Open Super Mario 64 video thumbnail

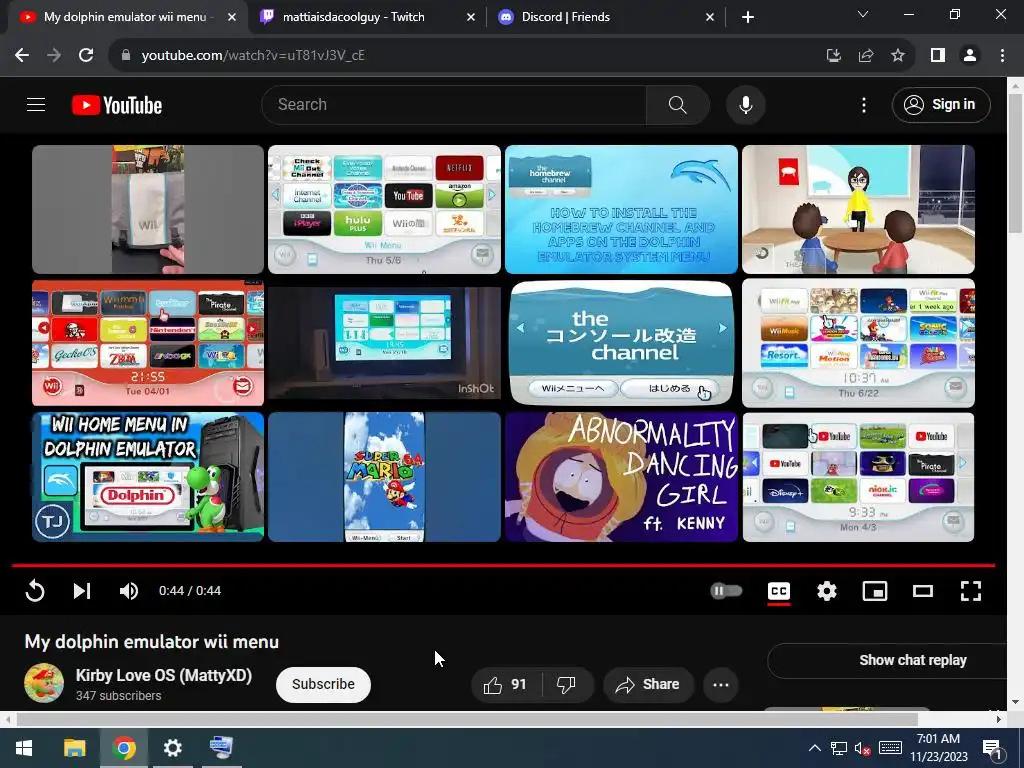tap(384, 477)
